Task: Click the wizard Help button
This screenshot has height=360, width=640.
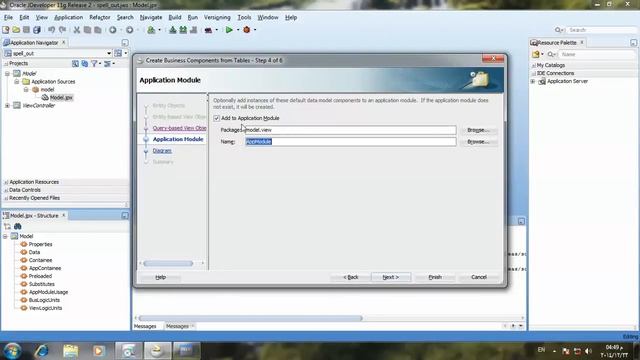Action: [x=160, y=277]
